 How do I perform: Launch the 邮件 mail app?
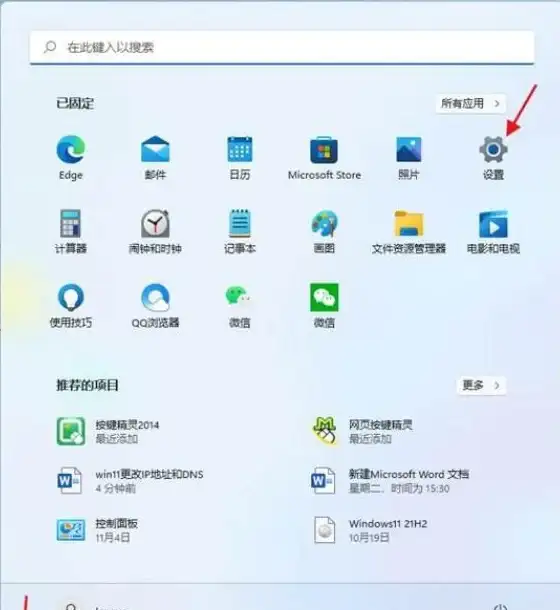[x=155, y=157]
